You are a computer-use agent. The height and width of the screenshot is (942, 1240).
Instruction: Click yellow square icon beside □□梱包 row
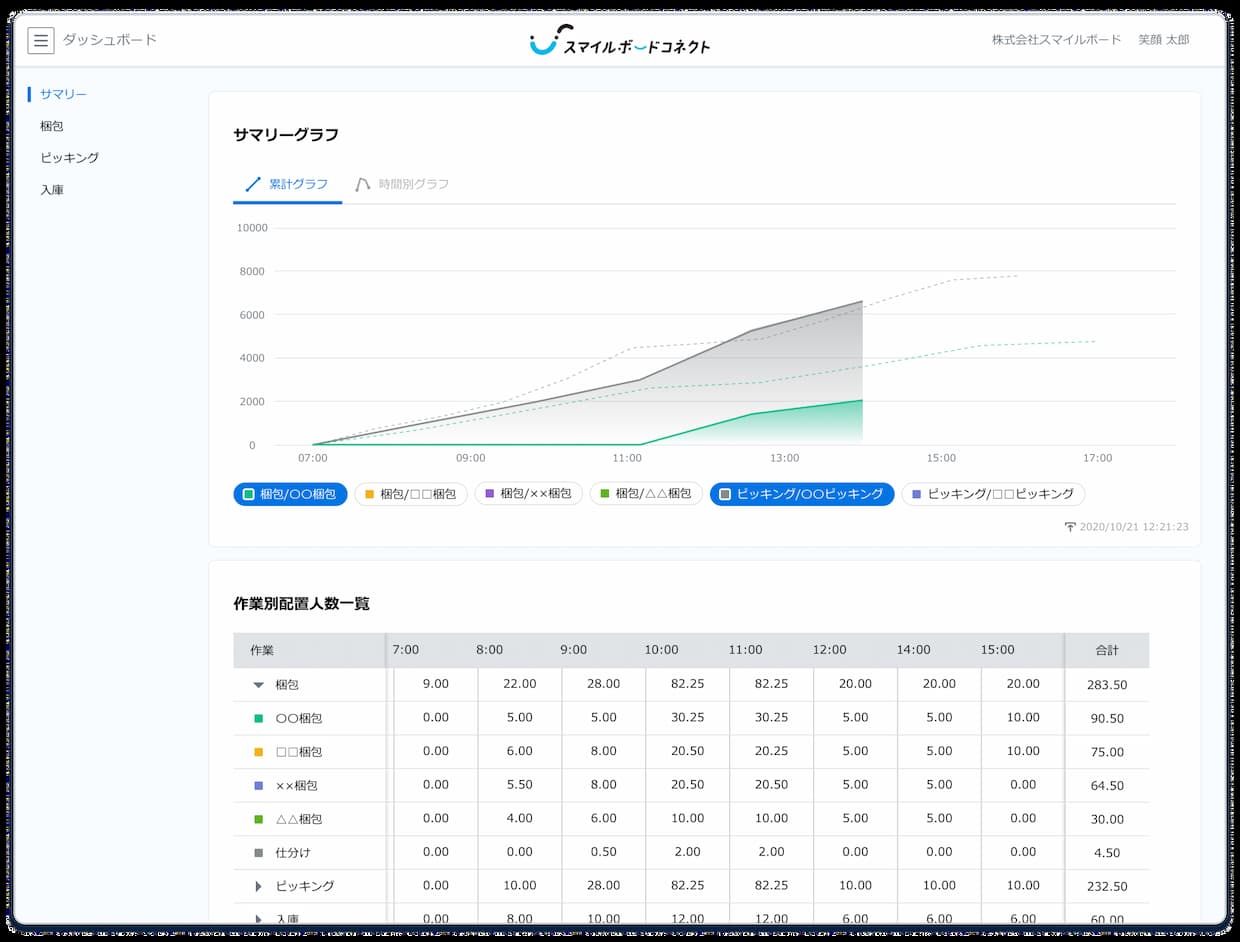(259, 752)
